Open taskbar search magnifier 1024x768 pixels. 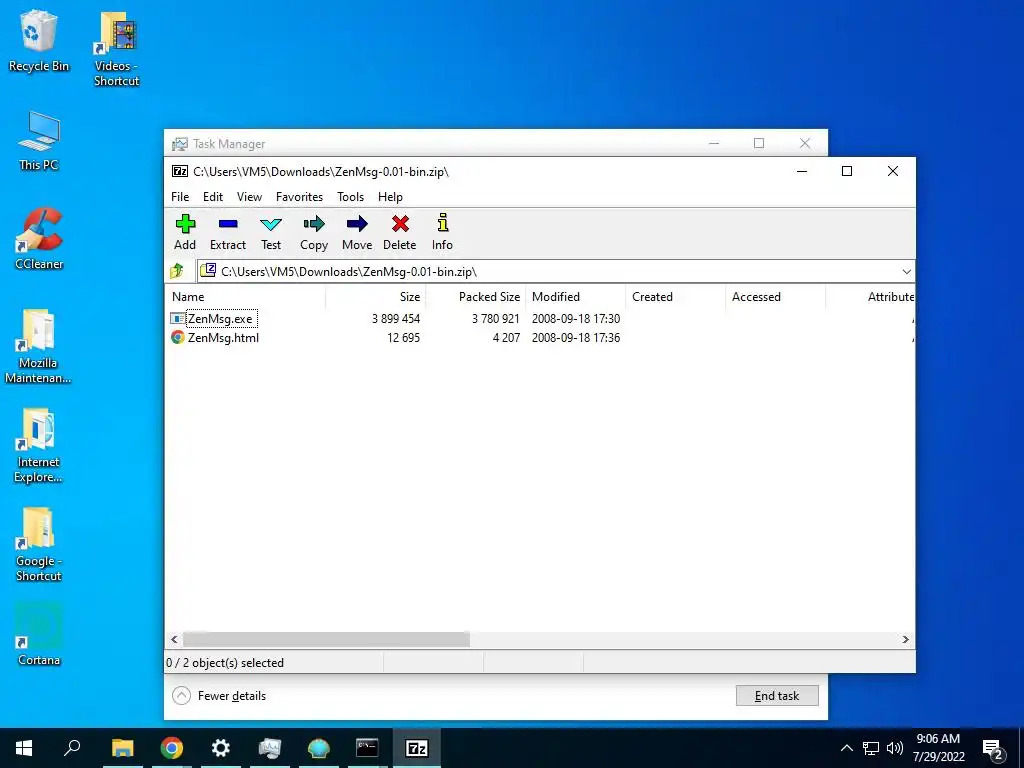[x=72, y=748]
